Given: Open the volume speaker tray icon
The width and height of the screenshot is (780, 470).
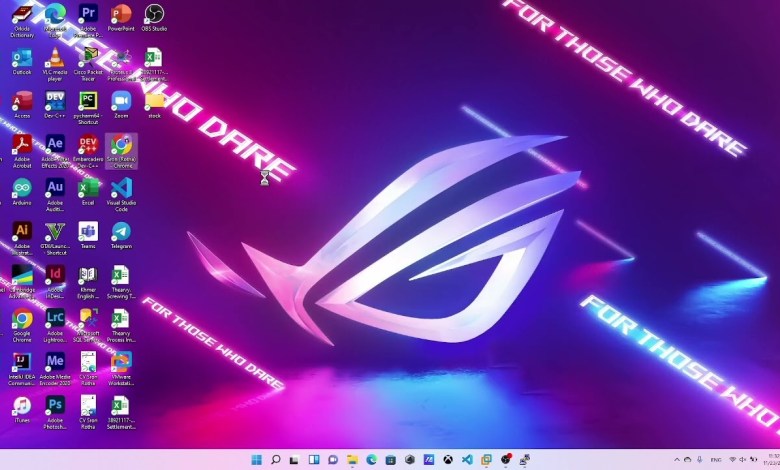Looking at the screenshot, I should click(x=743, y=460).
